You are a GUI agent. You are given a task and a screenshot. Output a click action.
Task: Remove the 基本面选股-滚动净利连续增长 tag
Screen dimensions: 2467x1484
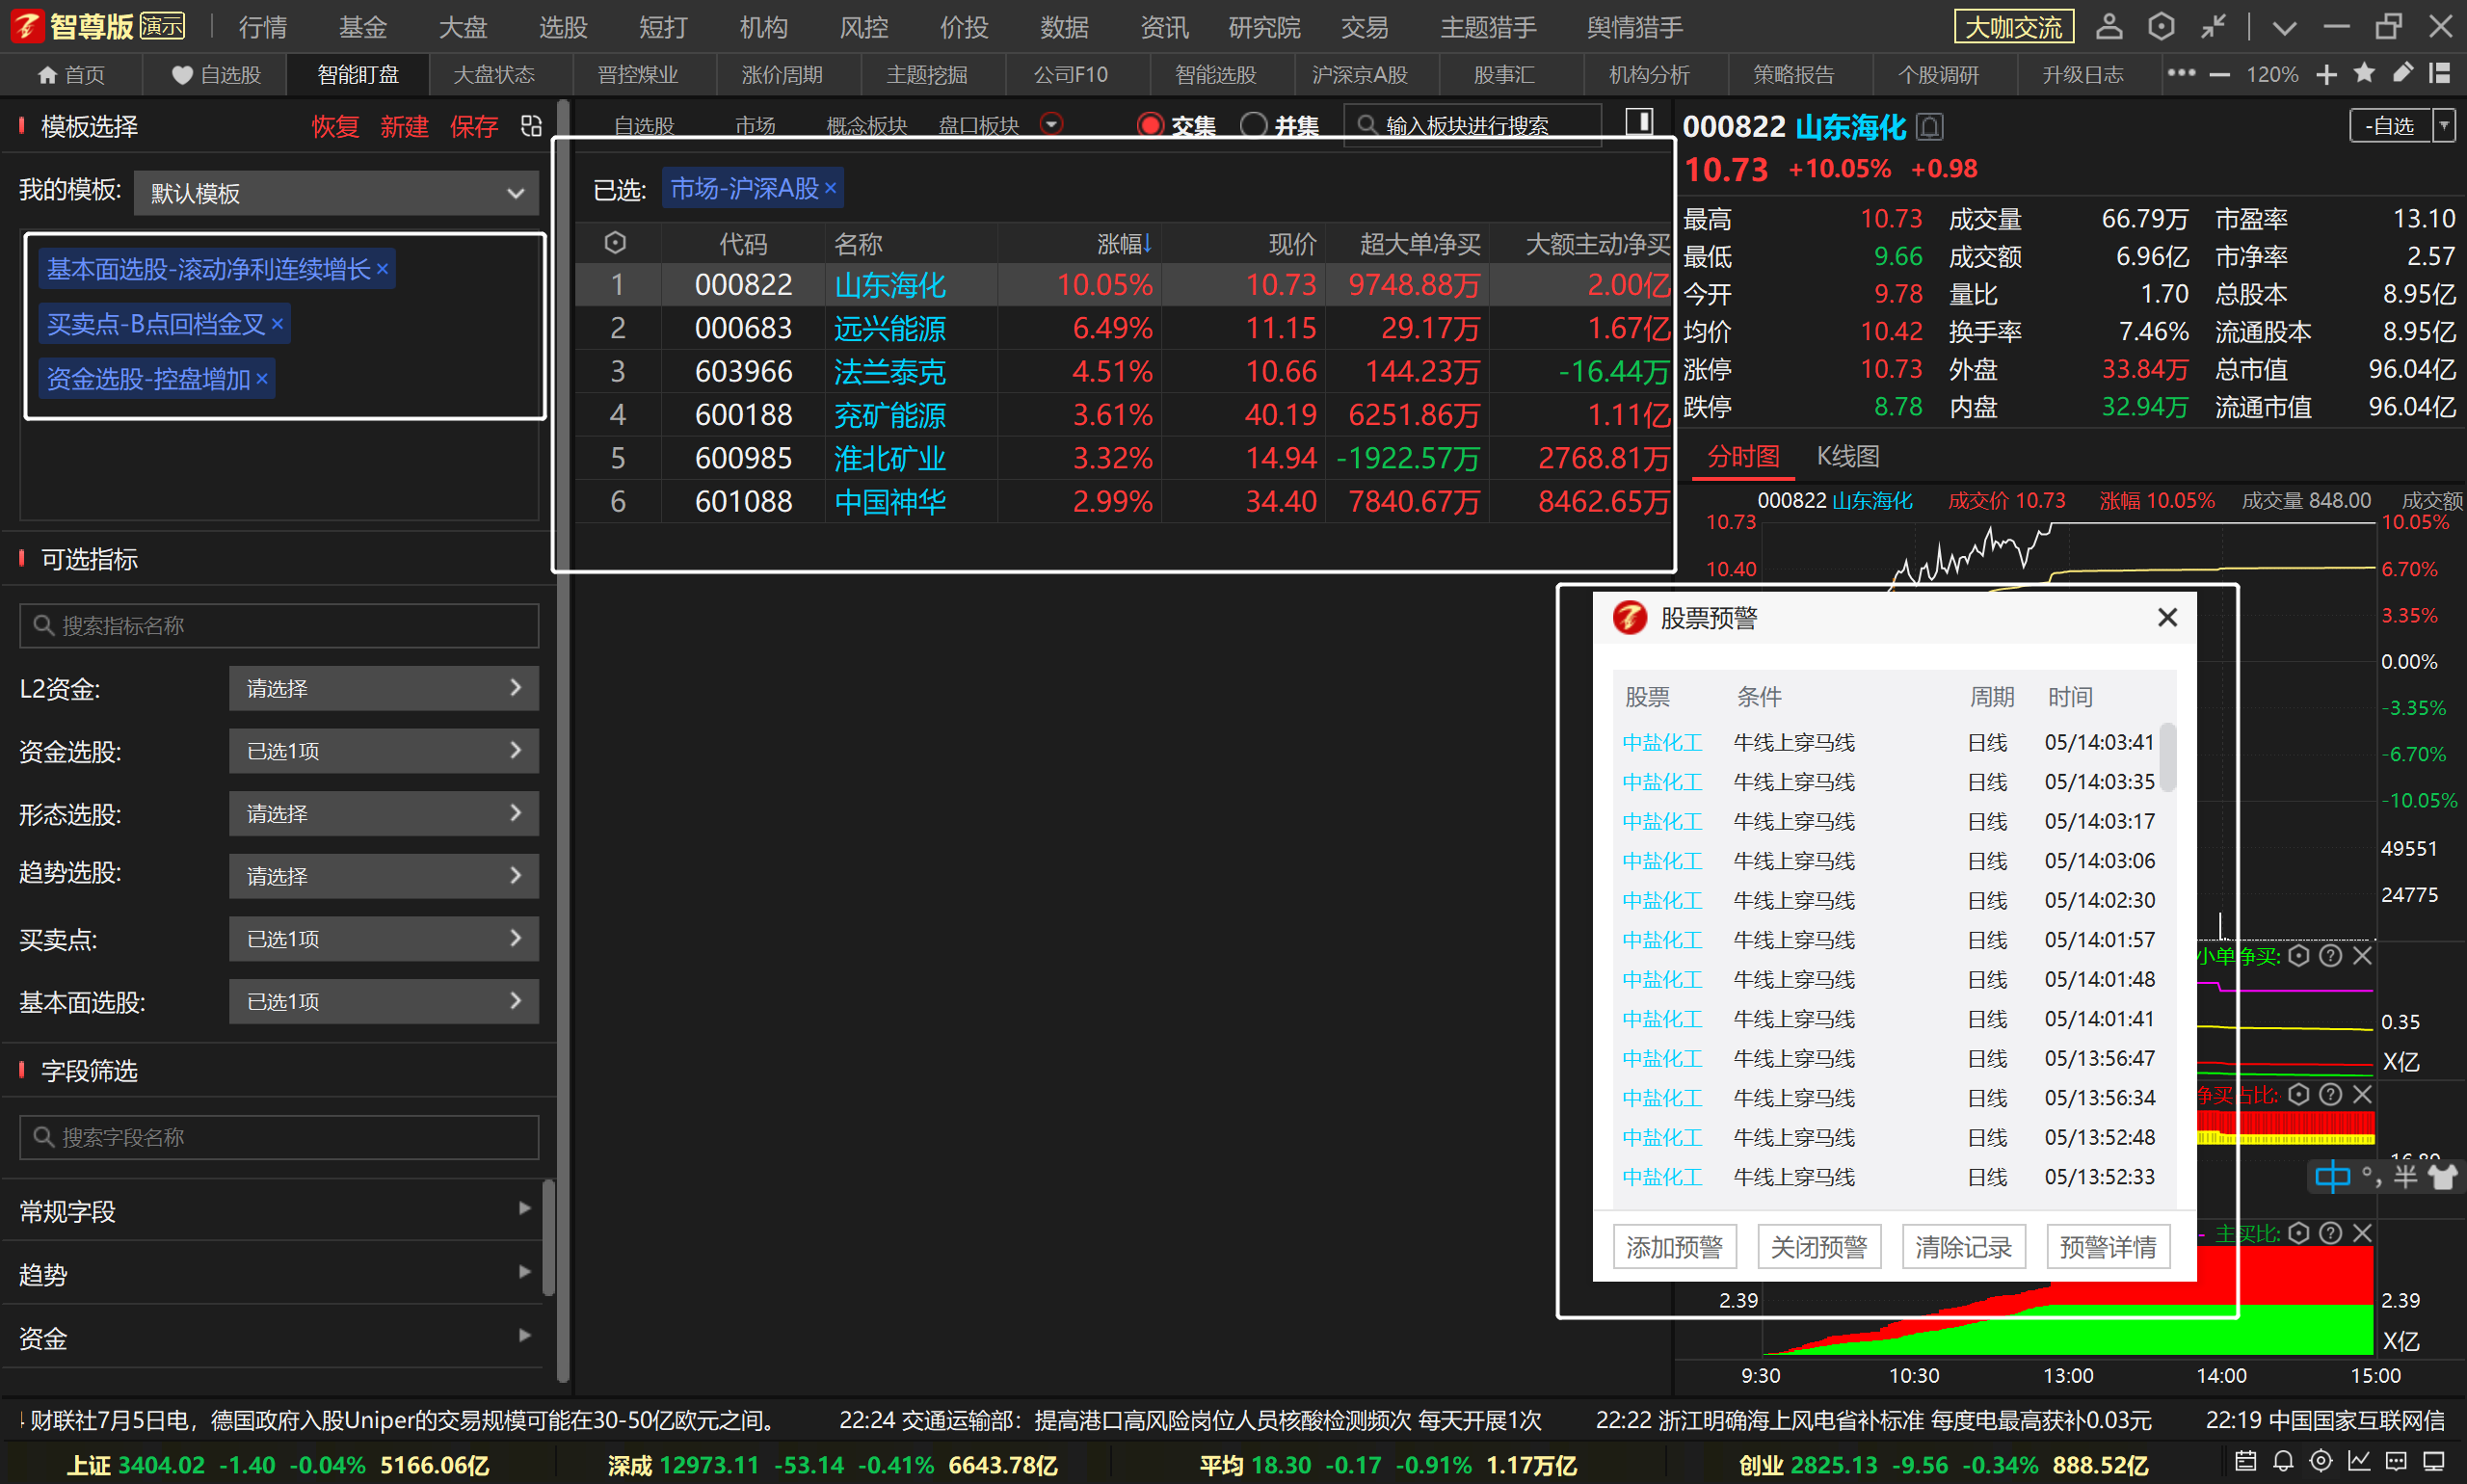[x=382, y=269]
